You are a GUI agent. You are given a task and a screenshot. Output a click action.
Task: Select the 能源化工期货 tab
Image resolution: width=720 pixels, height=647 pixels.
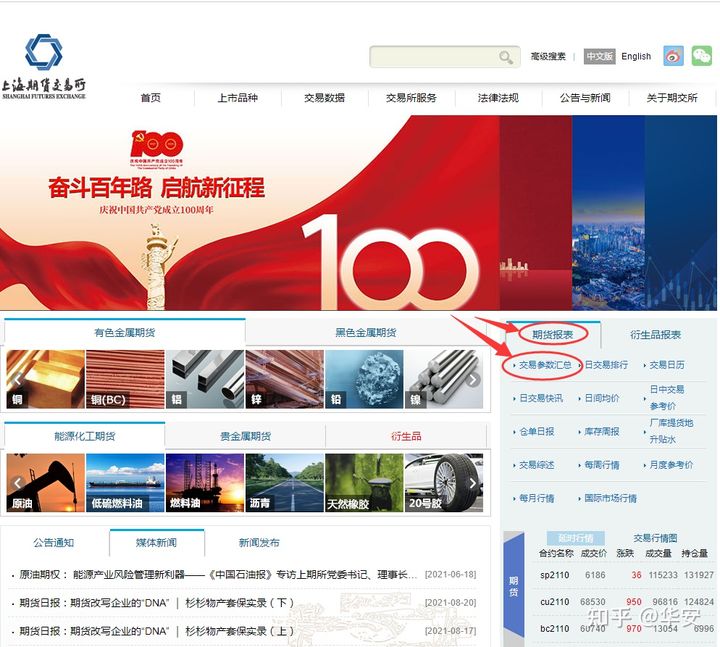click(84, 436)
